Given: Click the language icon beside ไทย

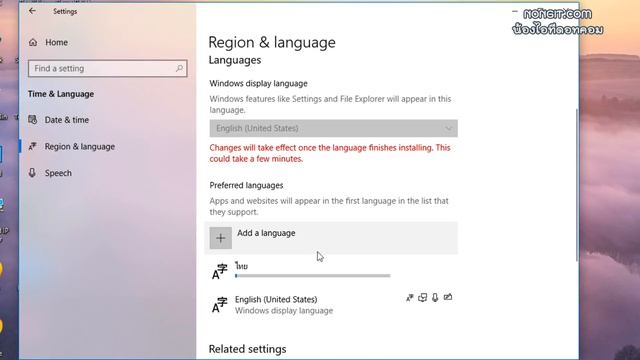Looking at the screenshot, I should (x=220, y=271).
